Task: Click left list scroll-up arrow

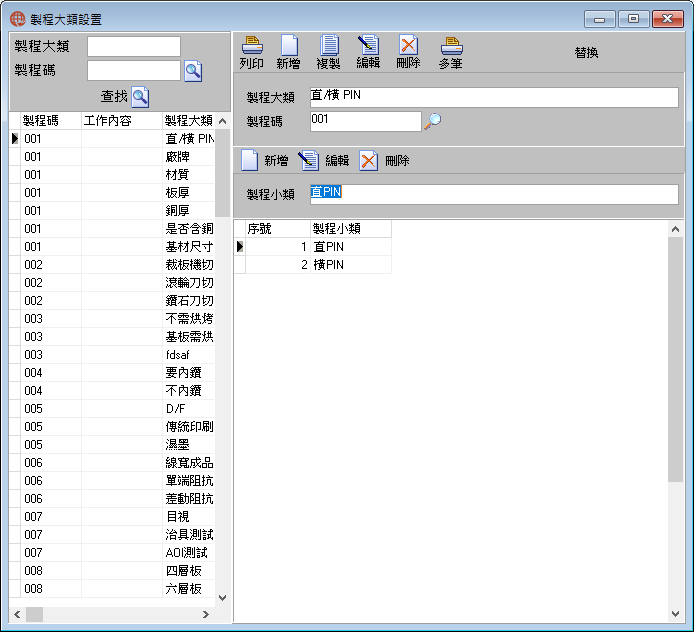Action: point(223,121)
